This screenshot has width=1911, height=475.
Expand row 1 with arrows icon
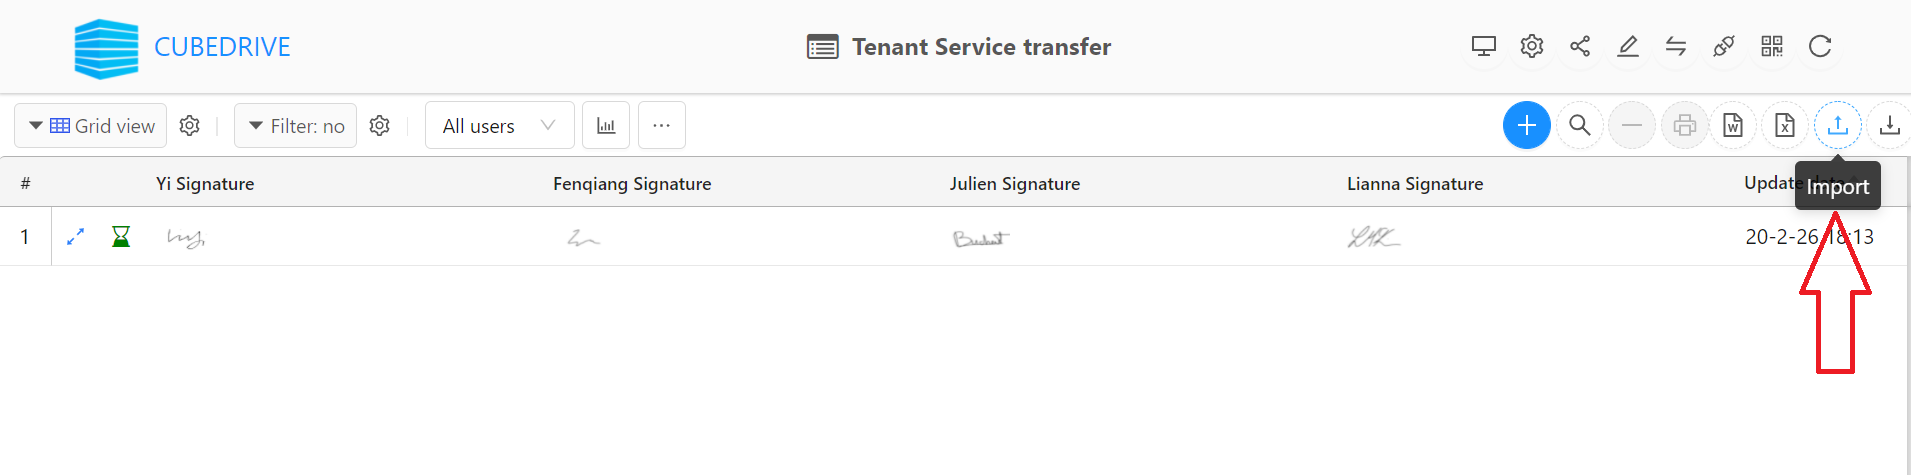click(75, 236)
